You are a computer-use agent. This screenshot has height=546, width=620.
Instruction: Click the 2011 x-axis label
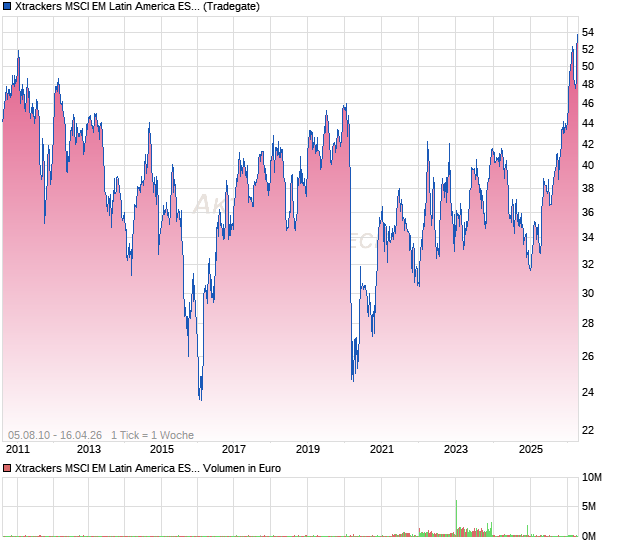point(18,449)
